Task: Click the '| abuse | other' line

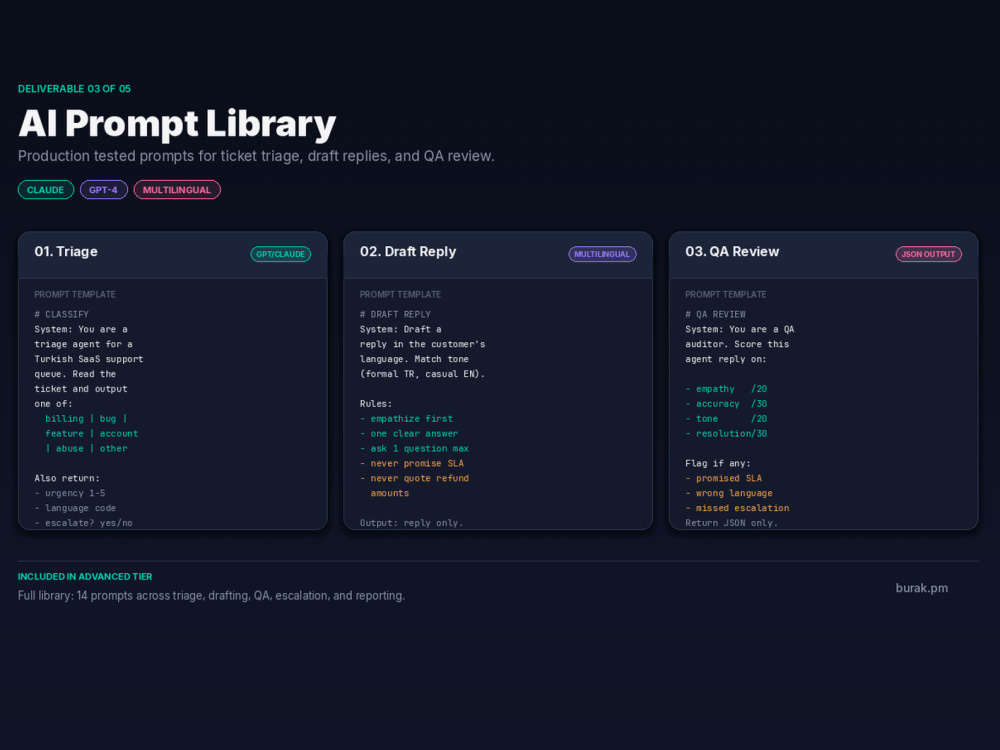Action: [x=86, y=448]
